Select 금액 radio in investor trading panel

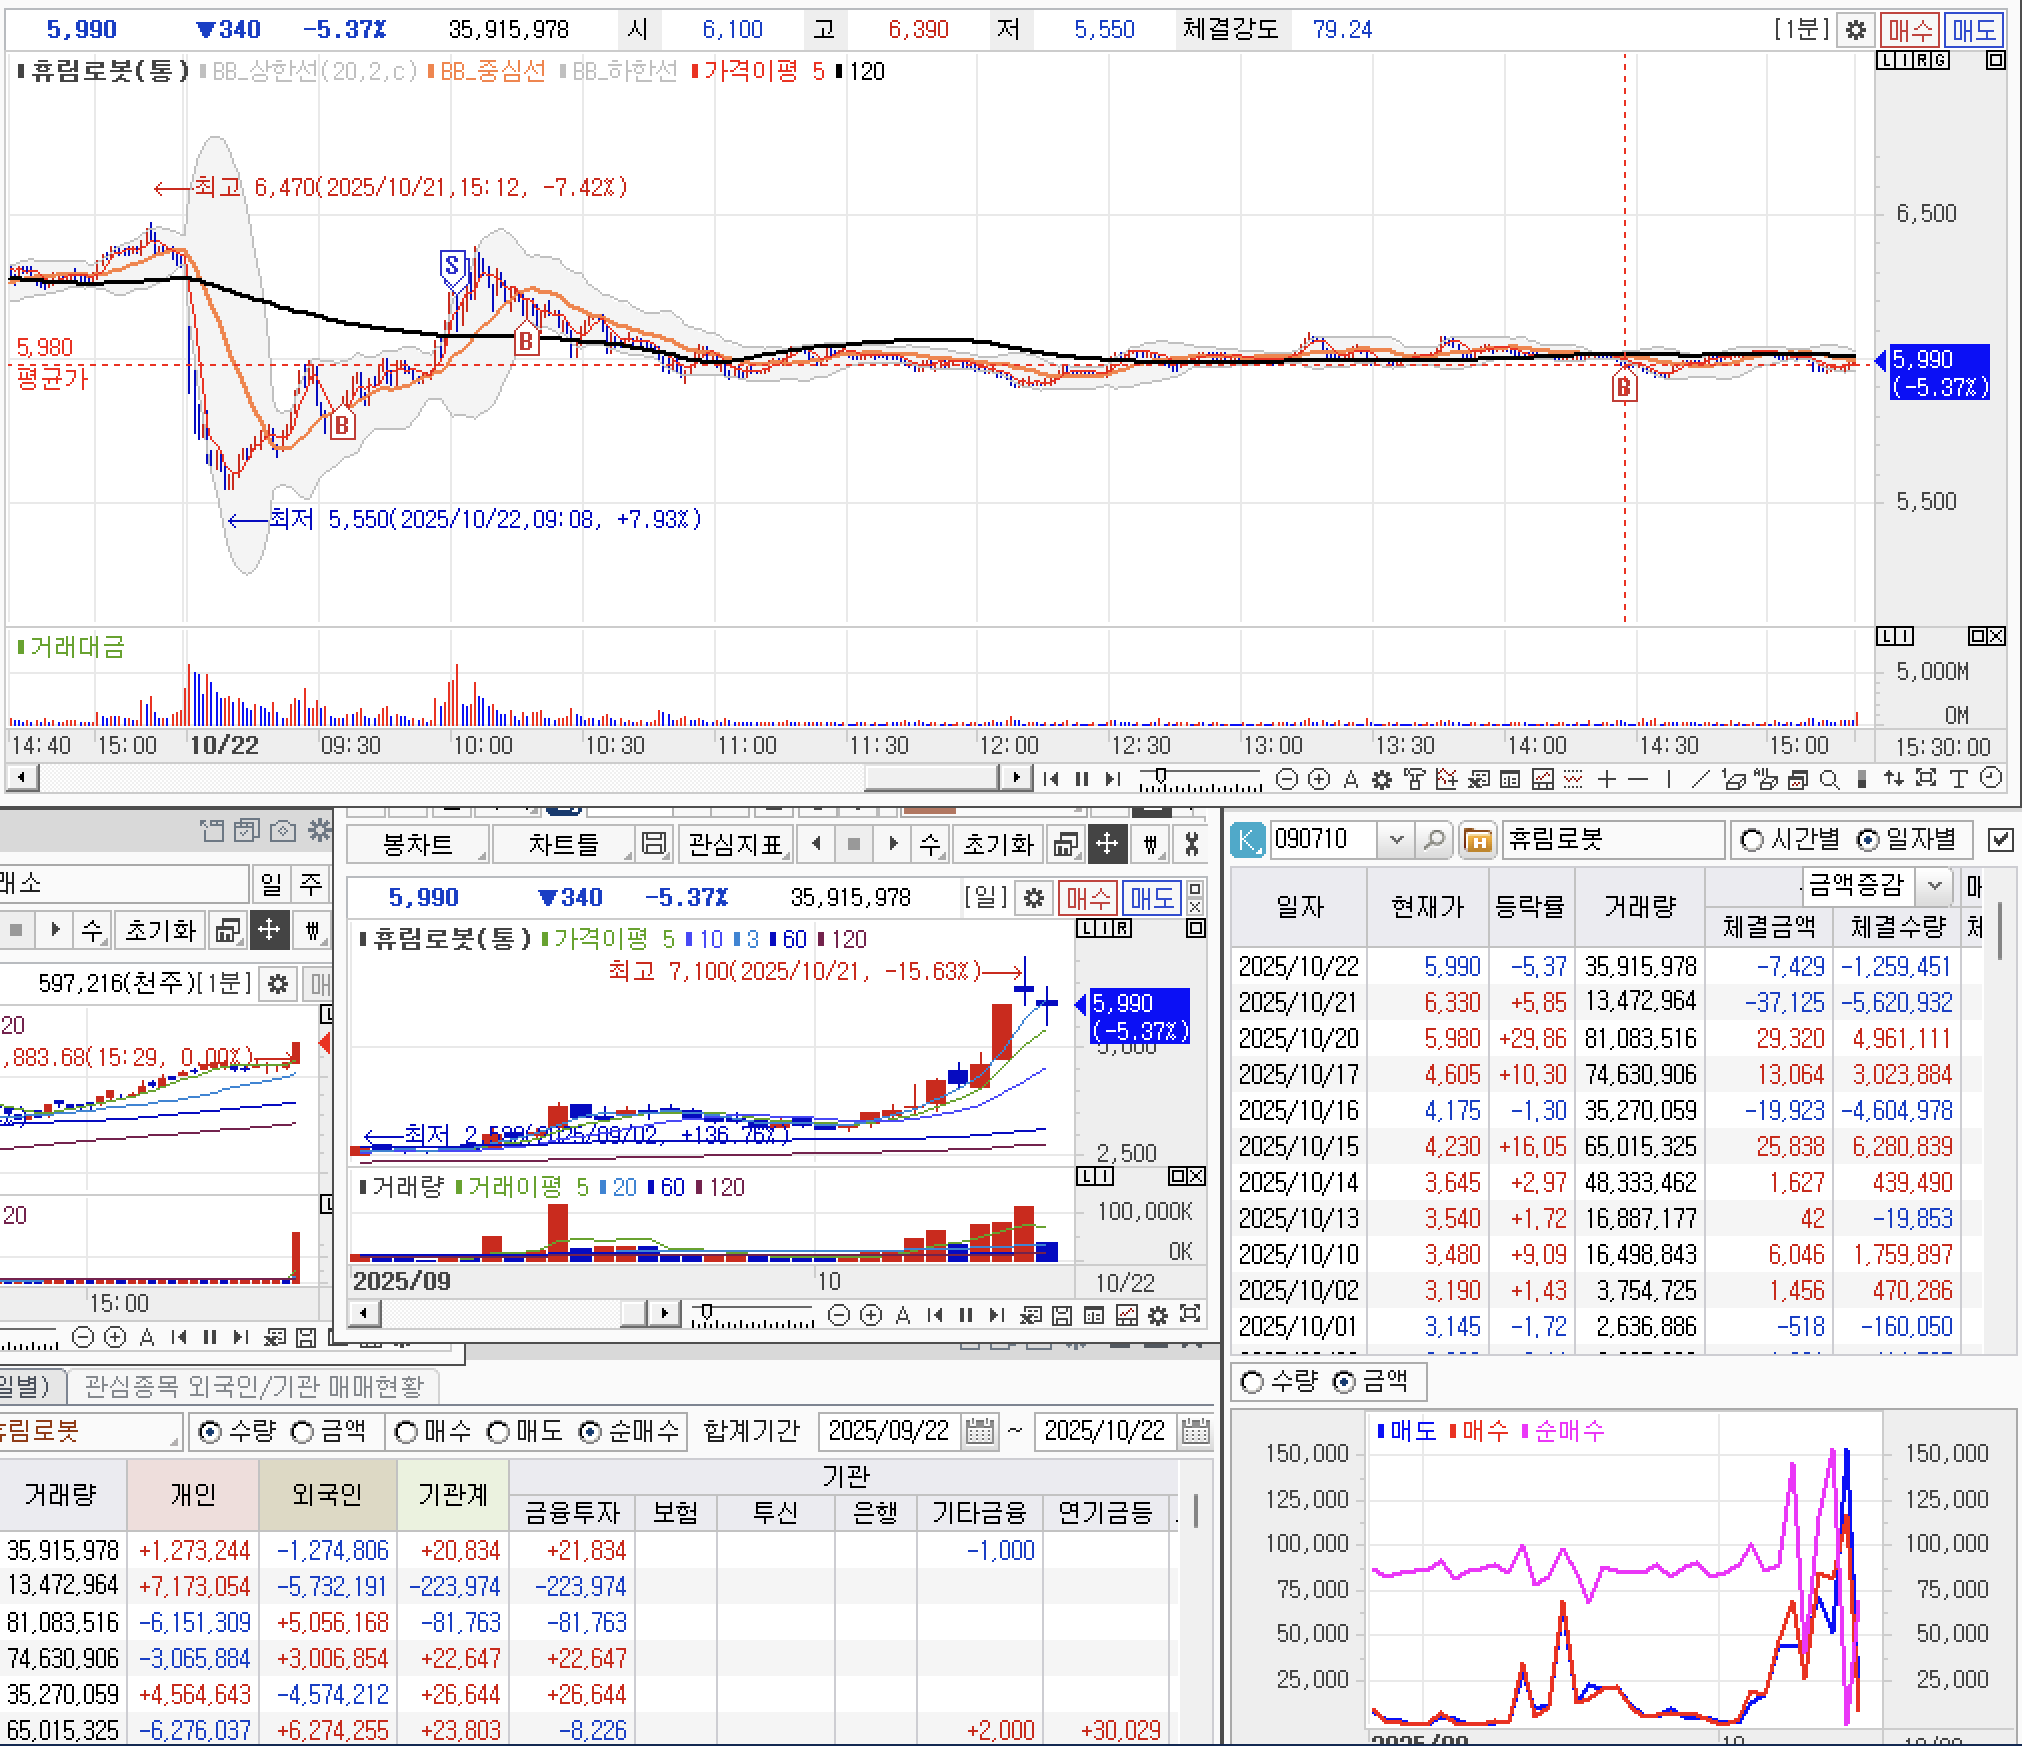pyautogui.click(x=302, y=1432)
